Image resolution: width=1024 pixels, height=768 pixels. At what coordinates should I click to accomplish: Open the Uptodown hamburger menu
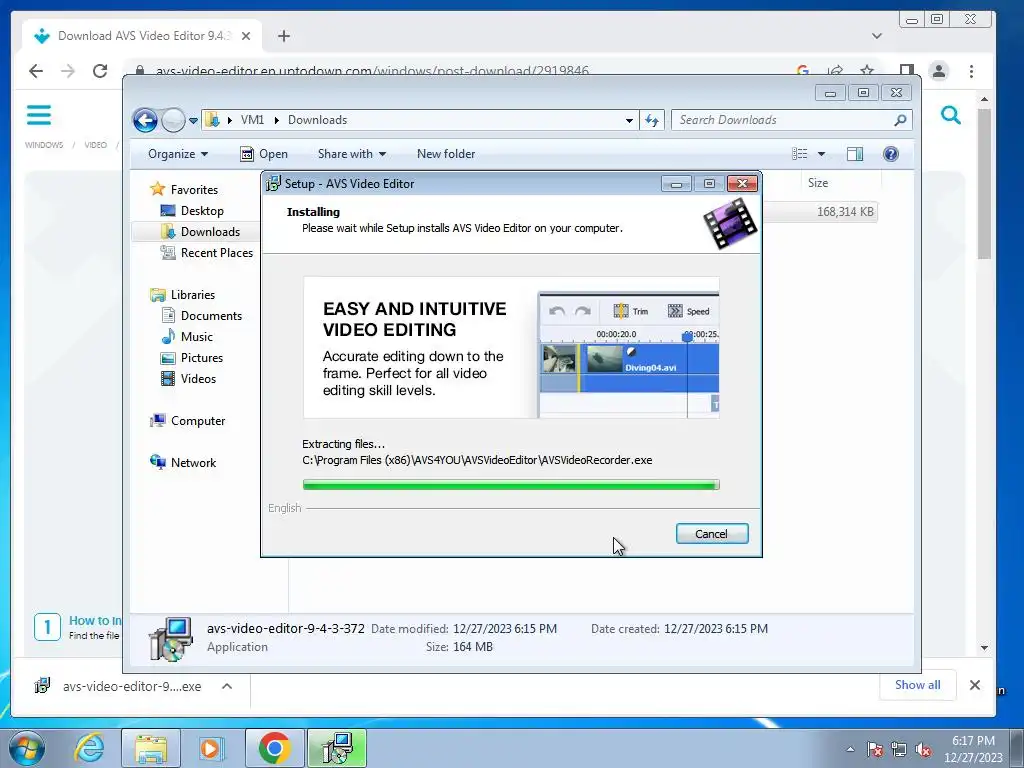[39, 115]
